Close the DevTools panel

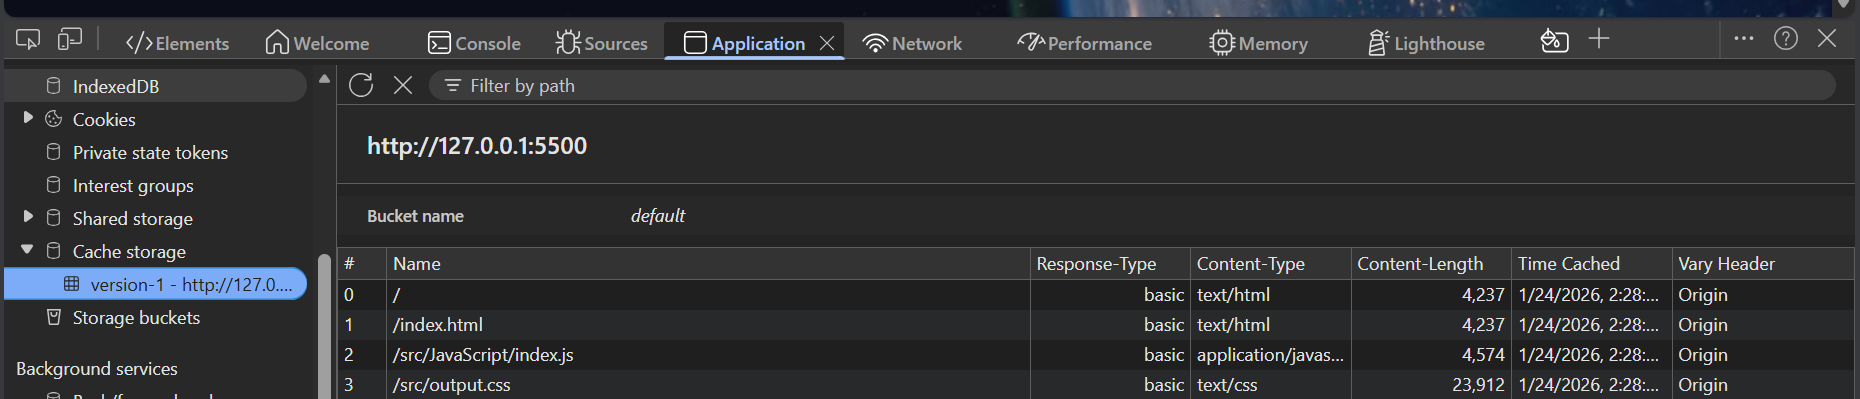point(1827,38)
